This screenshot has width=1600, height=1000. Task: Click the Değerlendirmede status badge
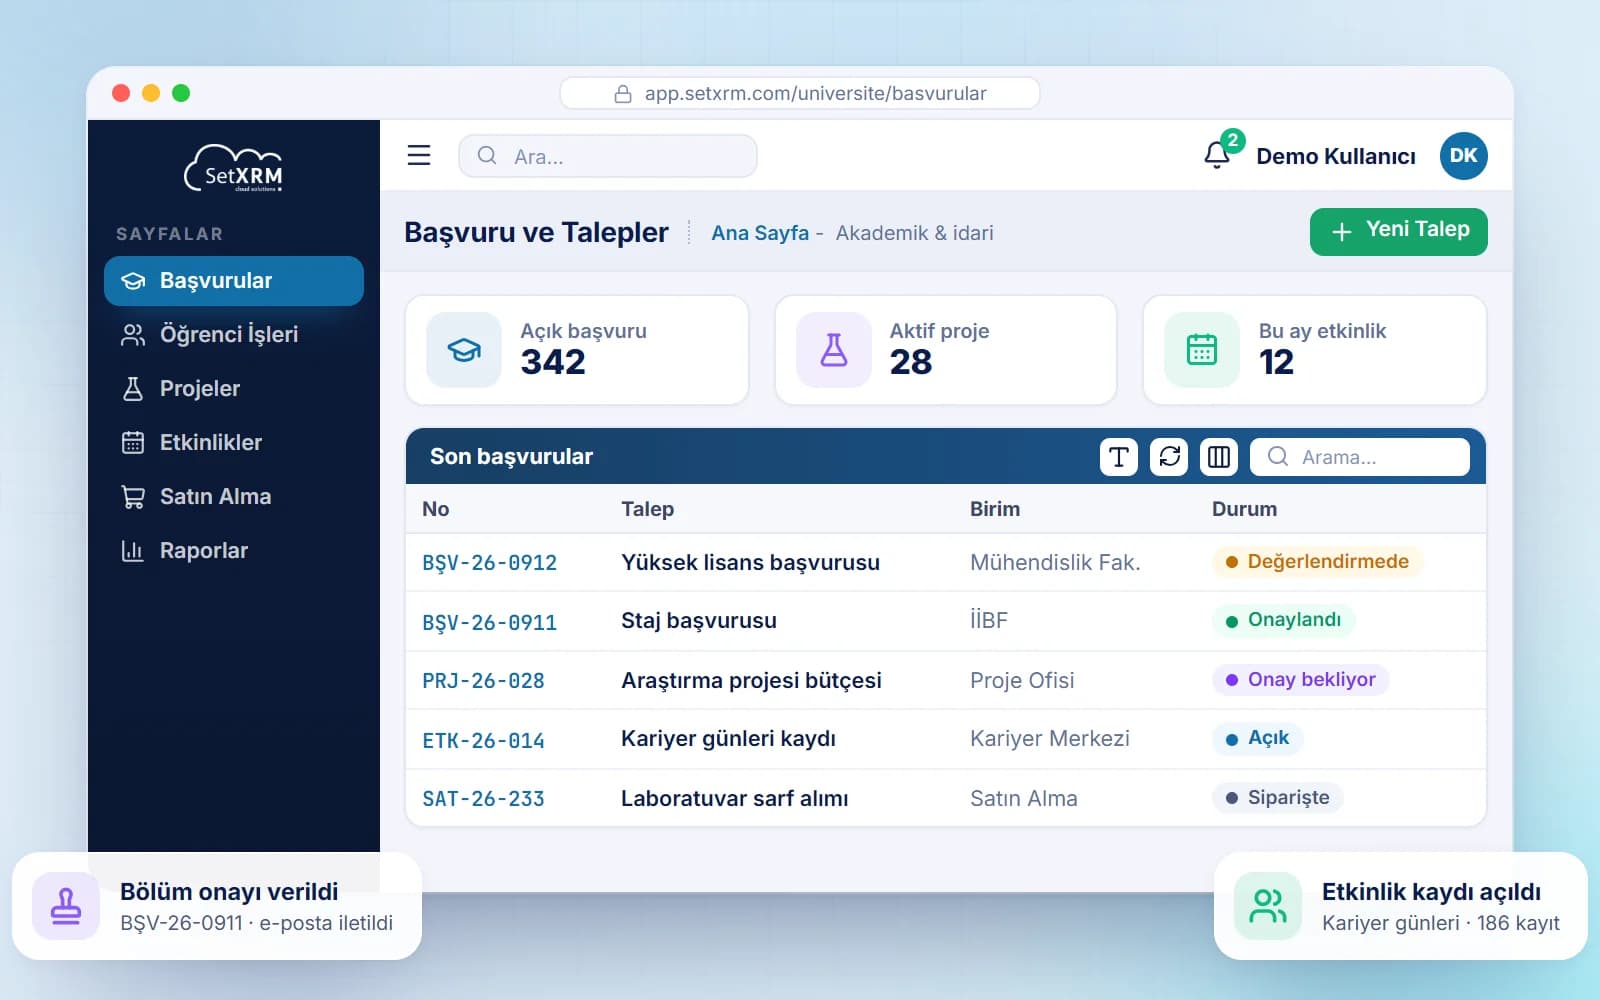(x=1318, y=562)
